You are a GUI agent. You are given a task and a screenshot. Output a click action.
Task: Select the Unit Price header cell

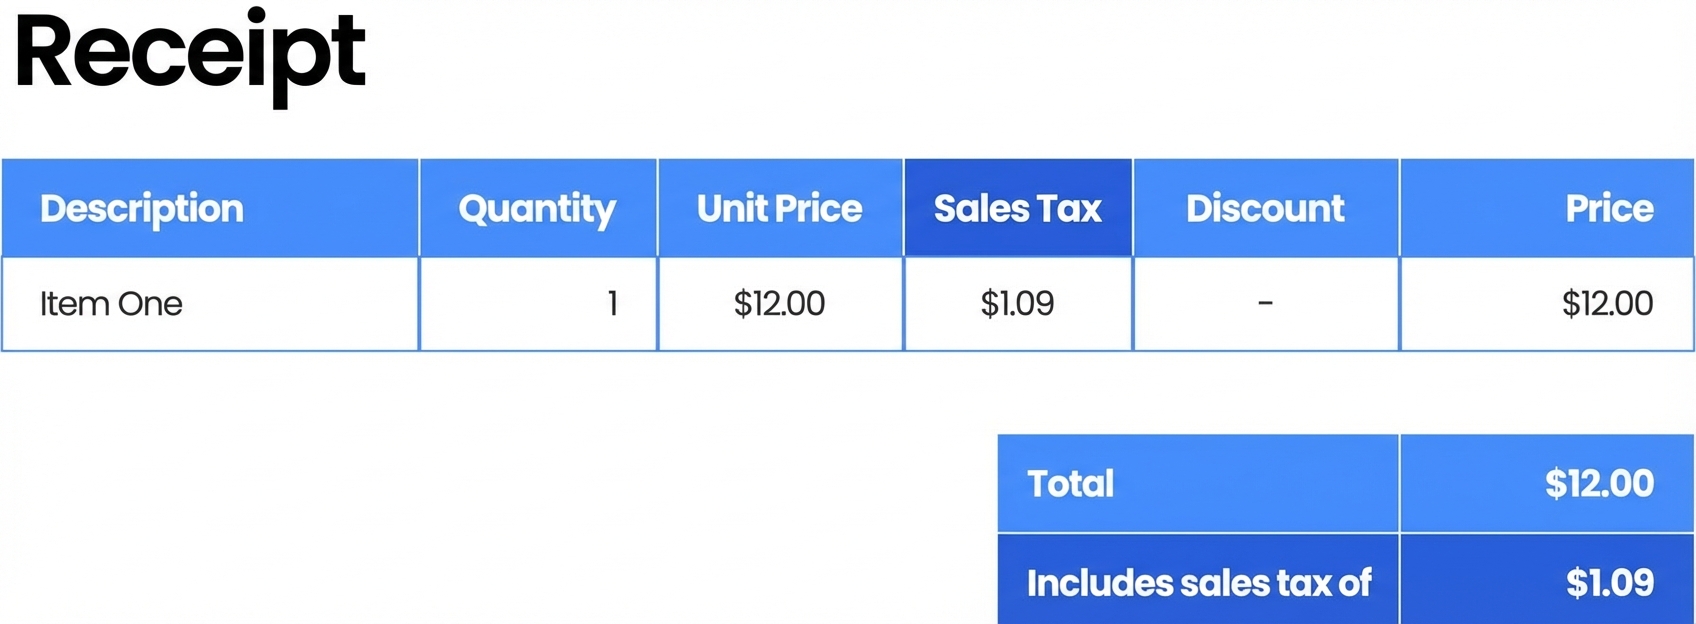click(x=779, y=208)
